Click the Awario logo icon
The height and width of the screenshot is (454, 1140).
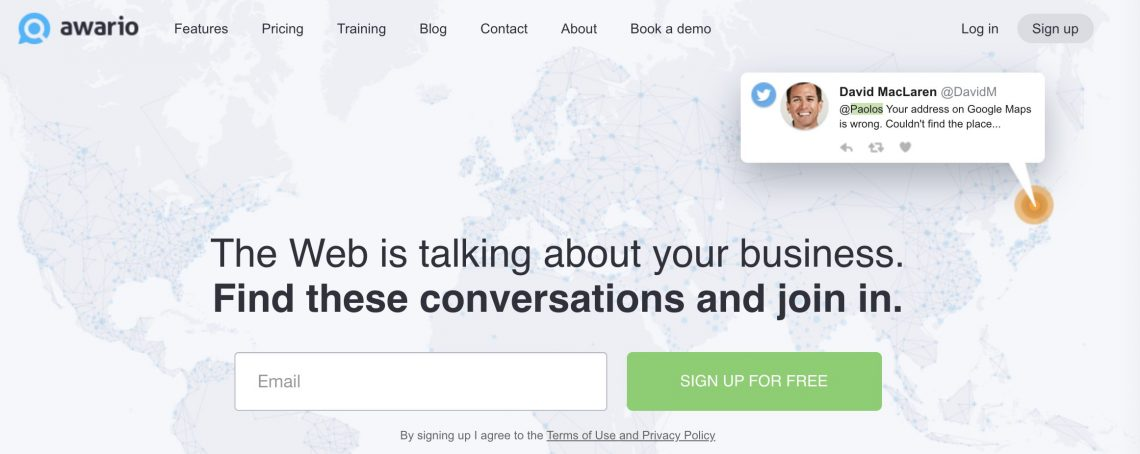point(33,29)
